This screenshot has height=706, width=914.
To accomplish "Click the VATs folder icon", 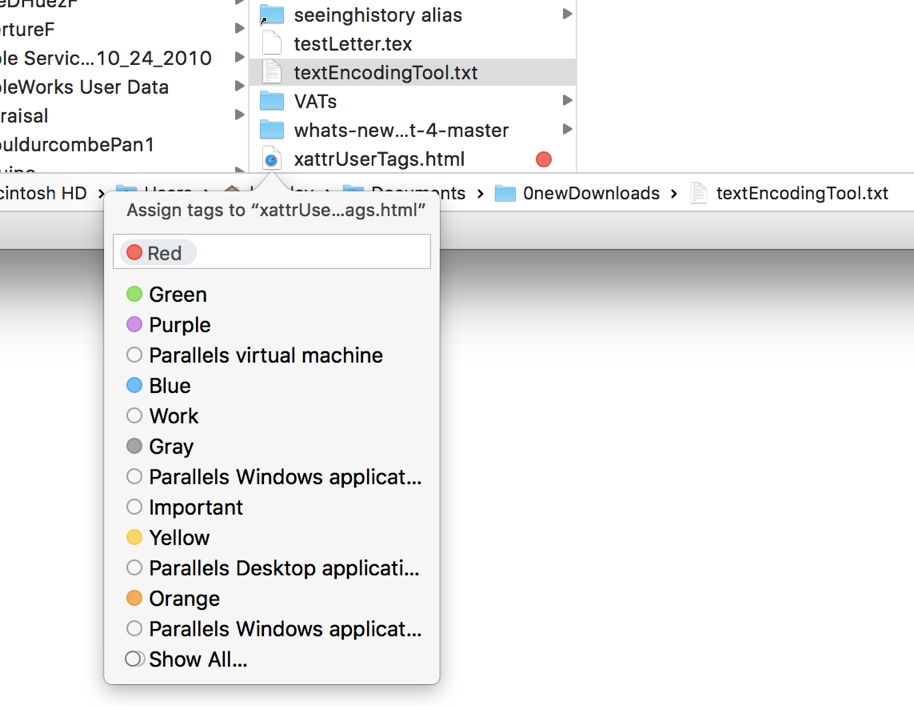I will tap(271, 101).
